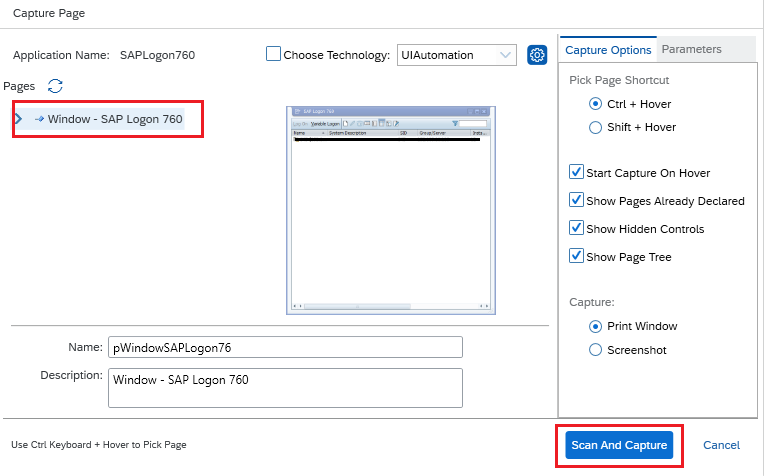
Task: Enable the Choose Technology checkbox
Action: [273, 55]
